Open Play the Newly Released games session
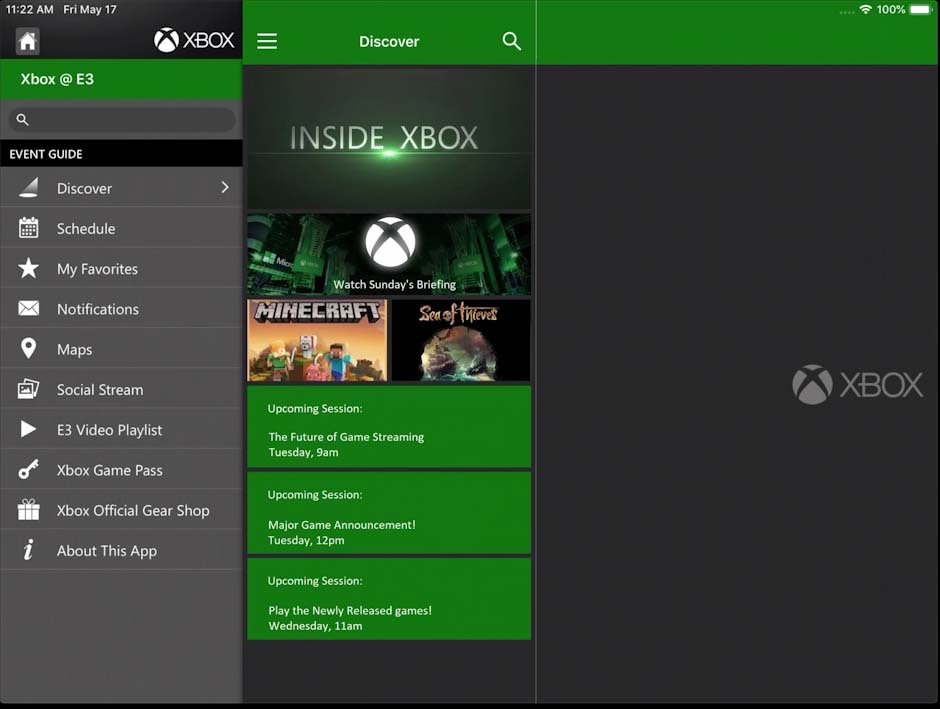This screenshot has width=940, height=709. tap(389, 599)
